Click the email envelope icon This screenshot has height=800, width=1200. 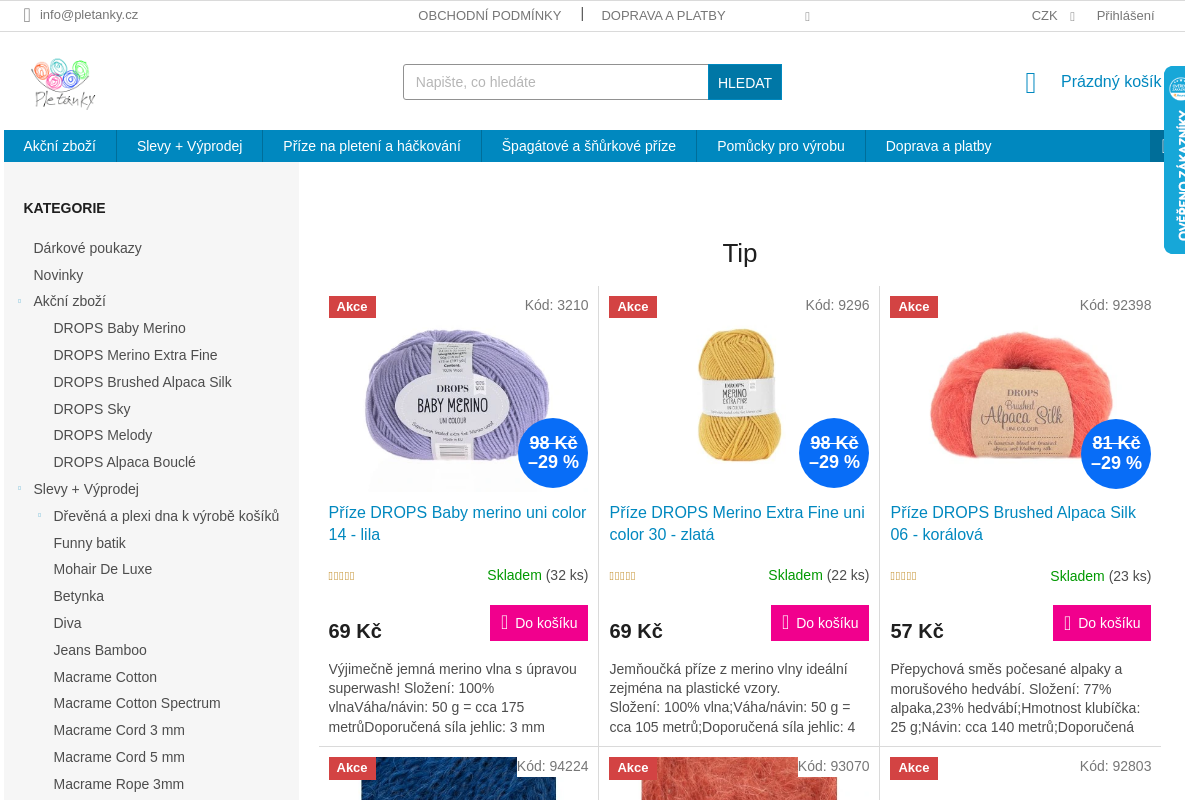click(27, 15)
